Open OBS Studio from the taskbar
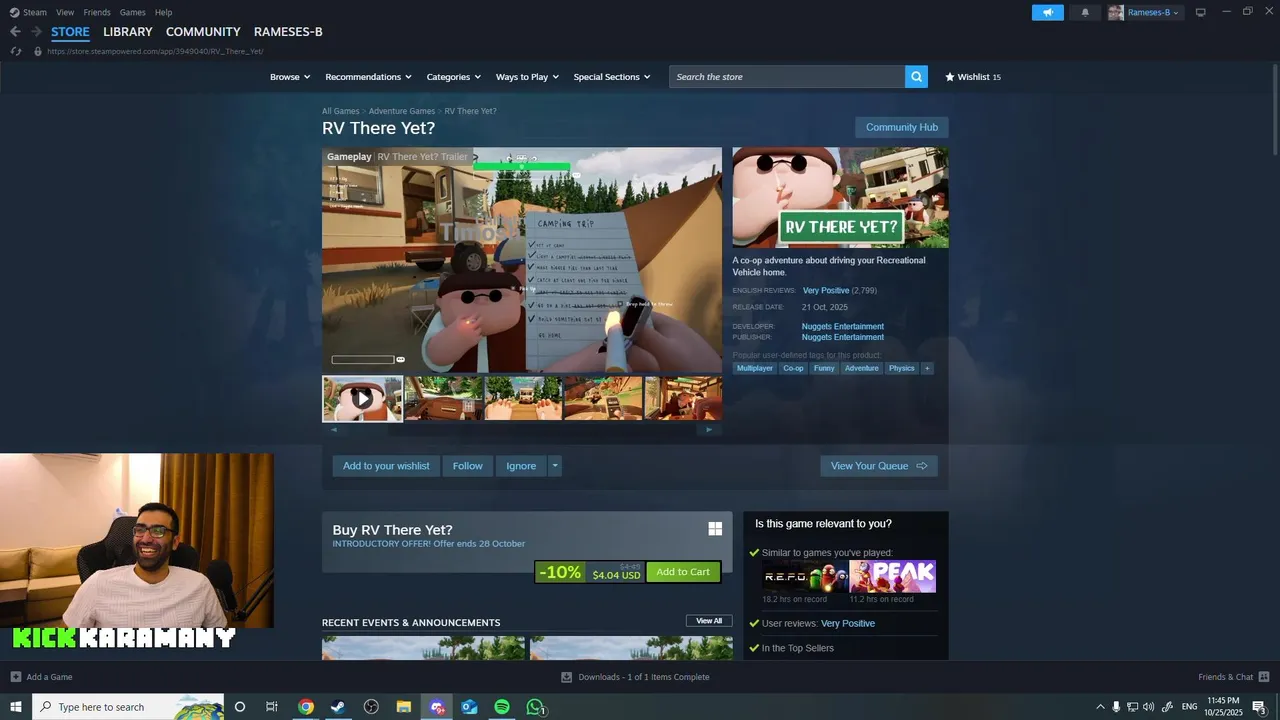The height and width of the screenshot is (720, 1280). (x=371, y=707)
